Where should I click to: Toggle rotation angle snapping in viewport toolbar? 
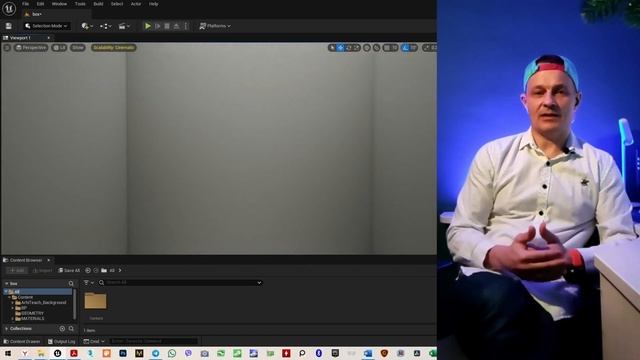[x=405, y=48]
